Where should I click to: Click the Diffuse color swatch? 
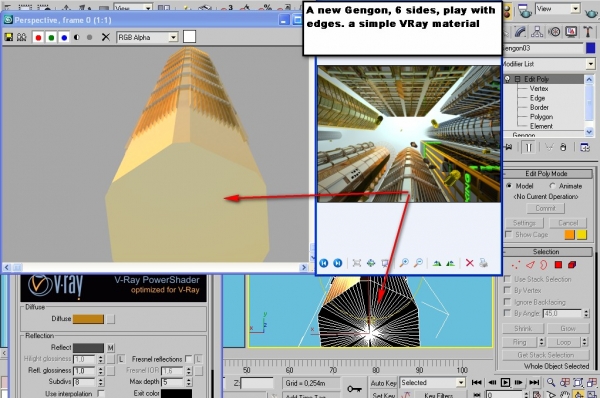pos(88,319)
